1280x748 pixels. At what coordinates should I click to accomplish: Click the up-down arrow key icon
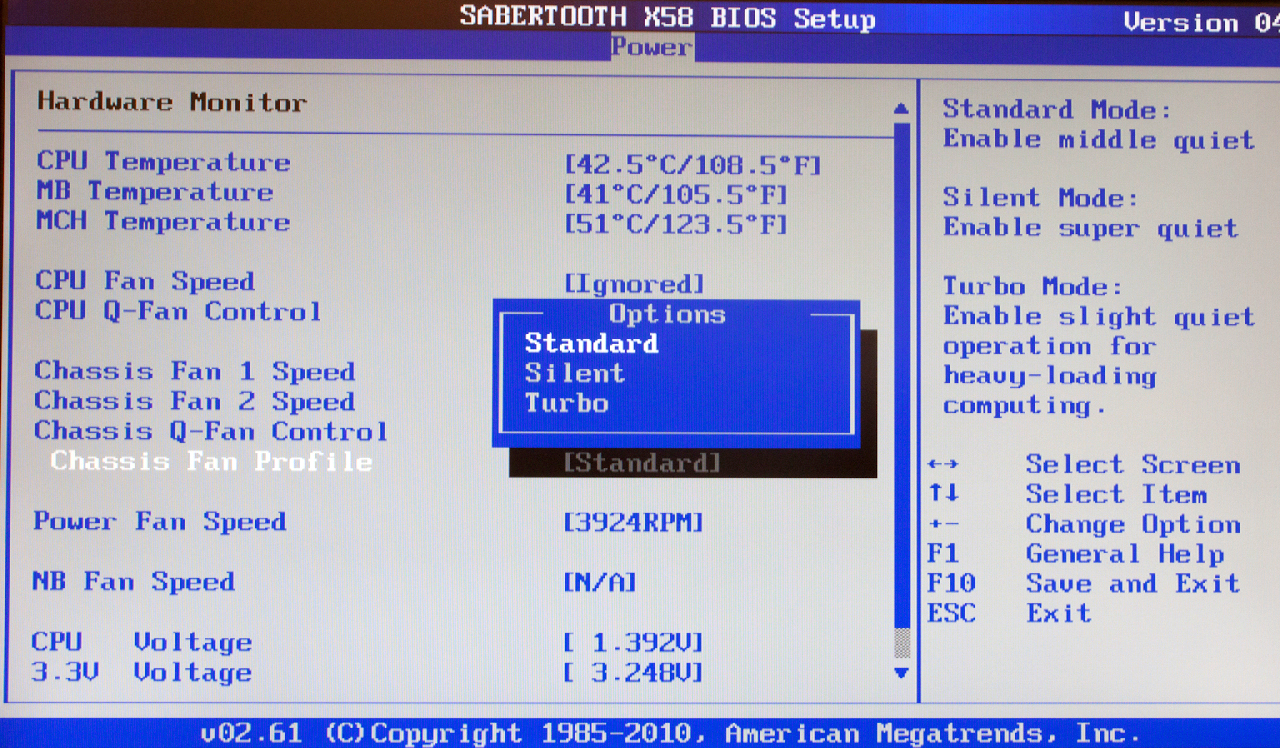click(943, 493)
